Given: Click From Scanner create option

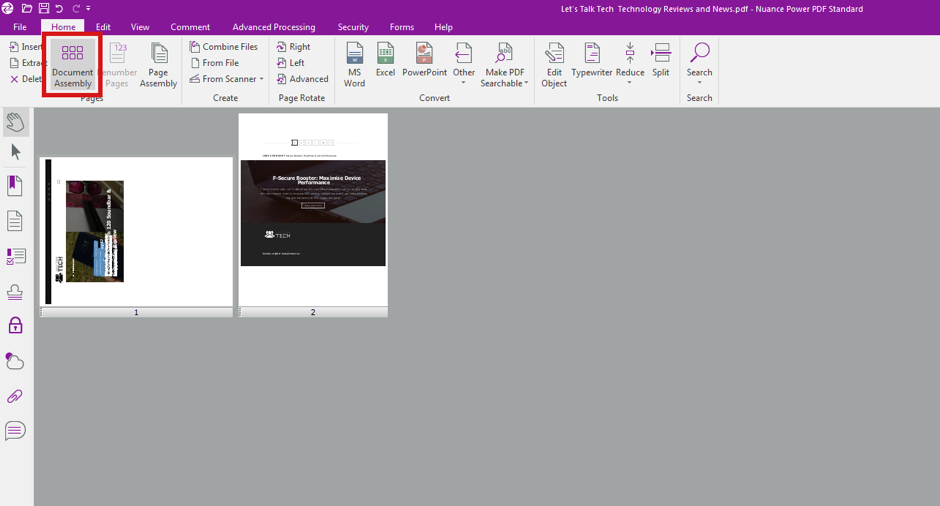Looking at the screenshot, I should point(223,79).
